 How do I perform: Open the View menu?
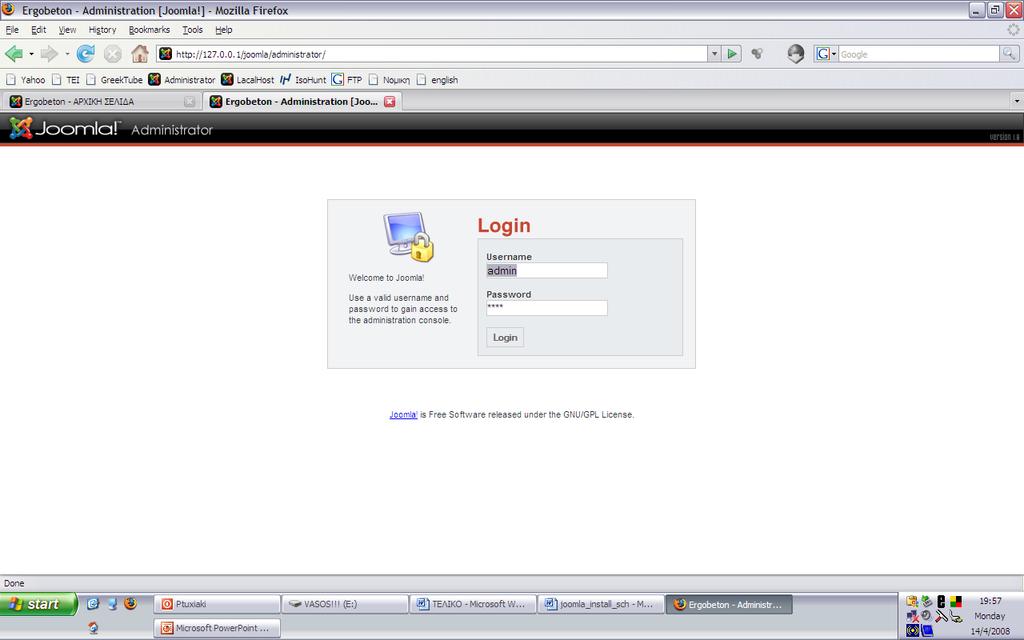click(x=67, y=30)
